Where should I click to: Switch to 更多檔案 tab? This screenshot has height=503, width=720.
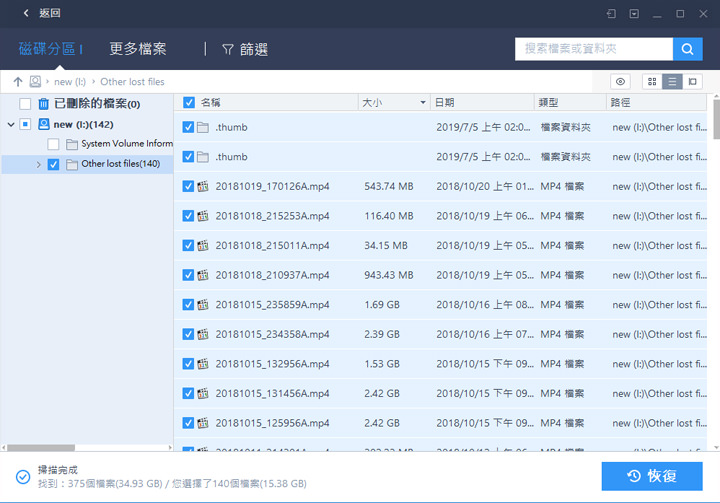coord(138,49)
